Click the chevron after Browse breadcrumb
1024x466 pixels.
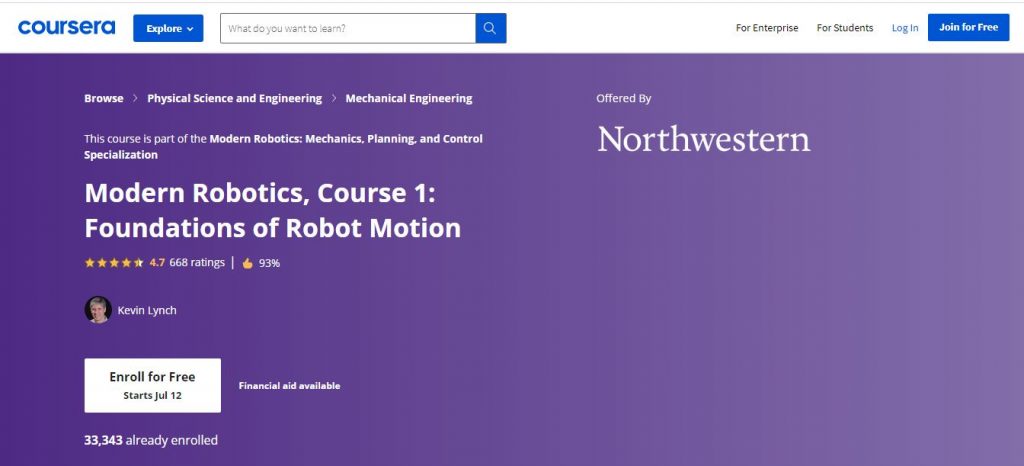[136, 99]
